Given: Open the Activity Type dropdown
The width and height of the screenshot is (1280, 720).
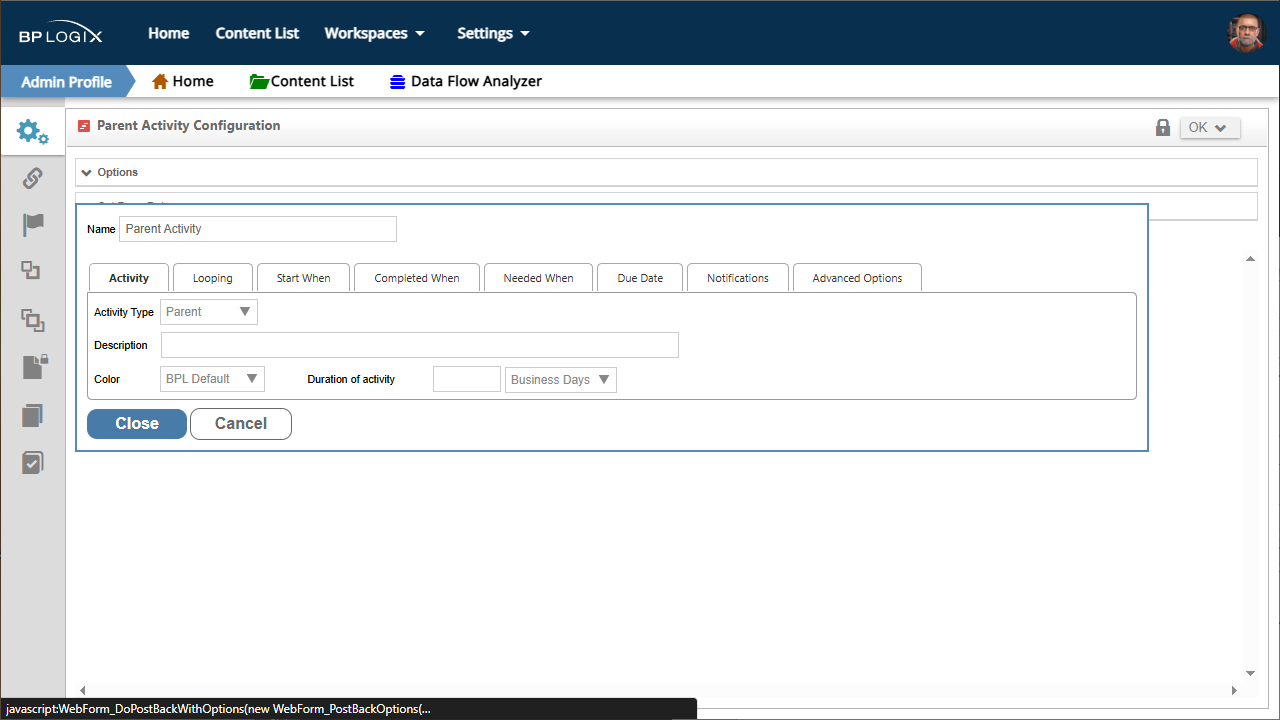Looking at the screenshot, I should [209, 312].
